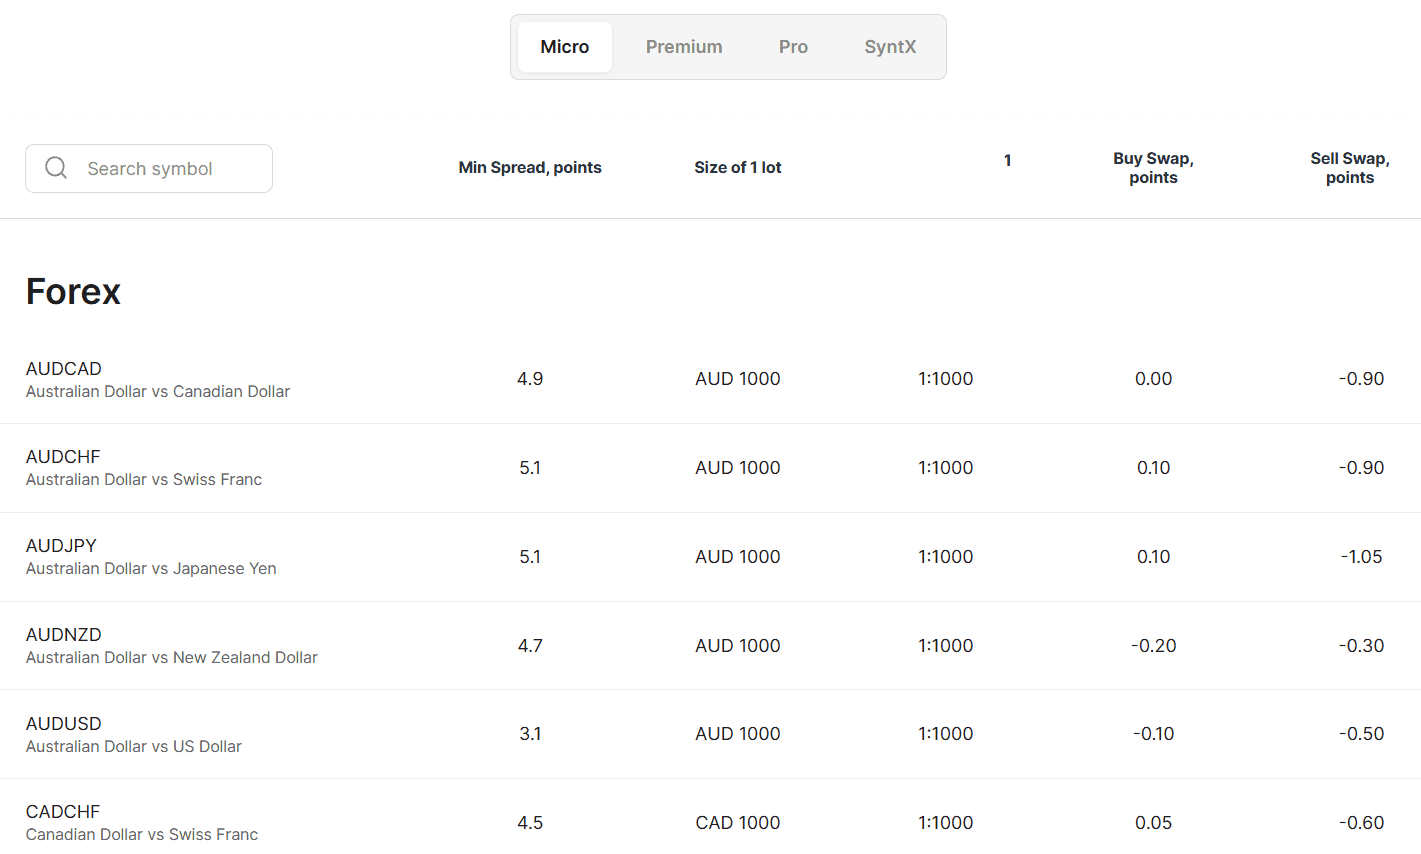Click the AUDNZD symbol
Screen dimensions: 1421x854
[64, 634]
